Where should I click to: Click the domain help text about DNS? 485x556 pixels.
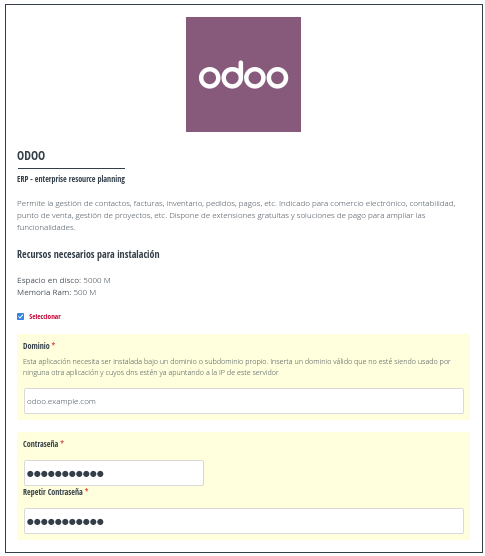[236, 367]
